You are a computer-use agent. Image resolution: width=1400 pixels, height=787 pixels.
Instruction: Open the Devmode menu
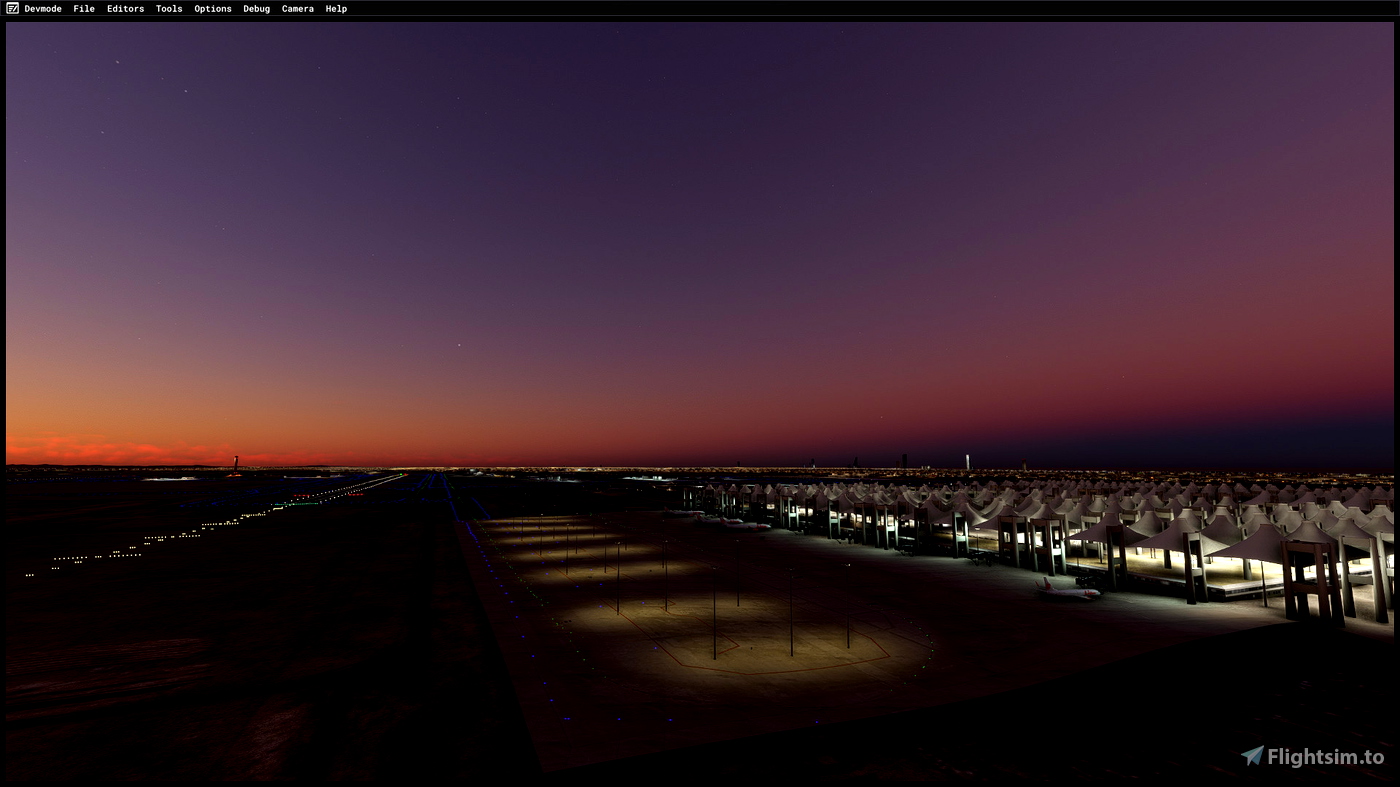(x=43, y=8)
